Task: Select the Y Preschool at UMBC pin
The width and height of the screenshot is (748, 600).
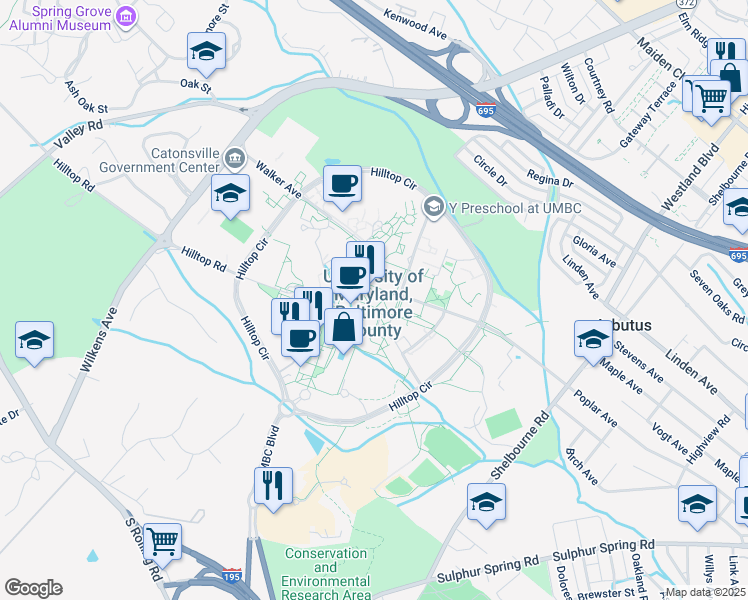Action: 434,208
